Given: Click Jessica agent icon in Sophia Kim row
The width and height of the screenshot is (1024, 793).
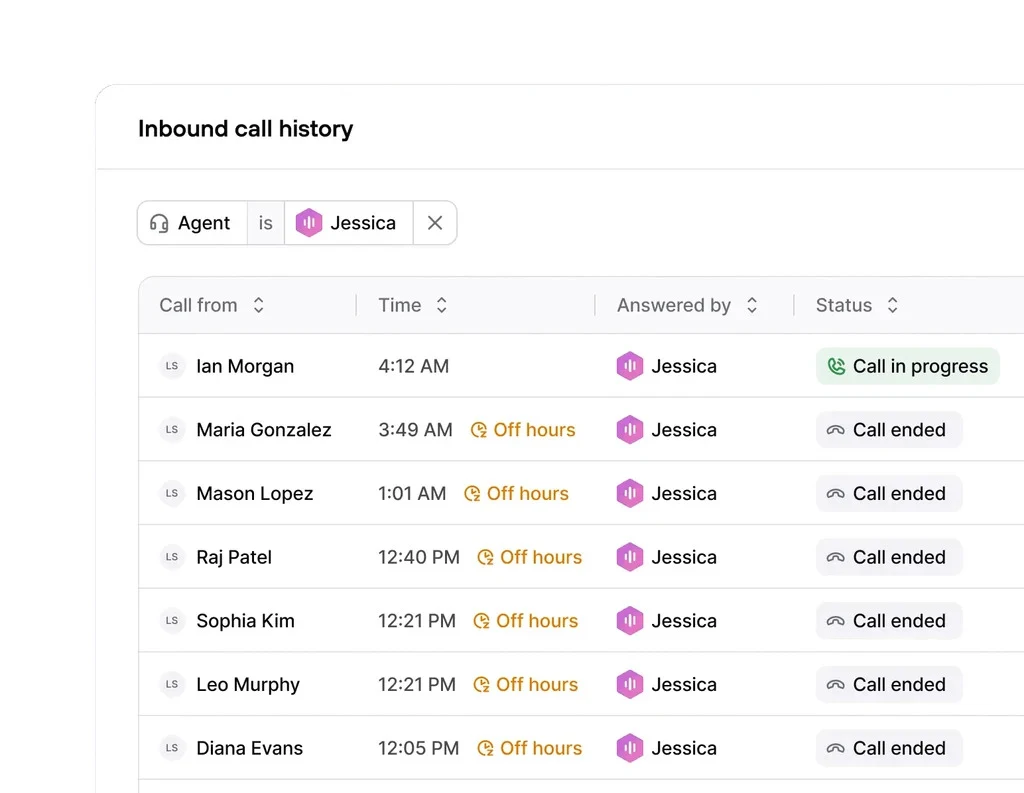Looking at the screenshot, I should click(x=630, y=621).
